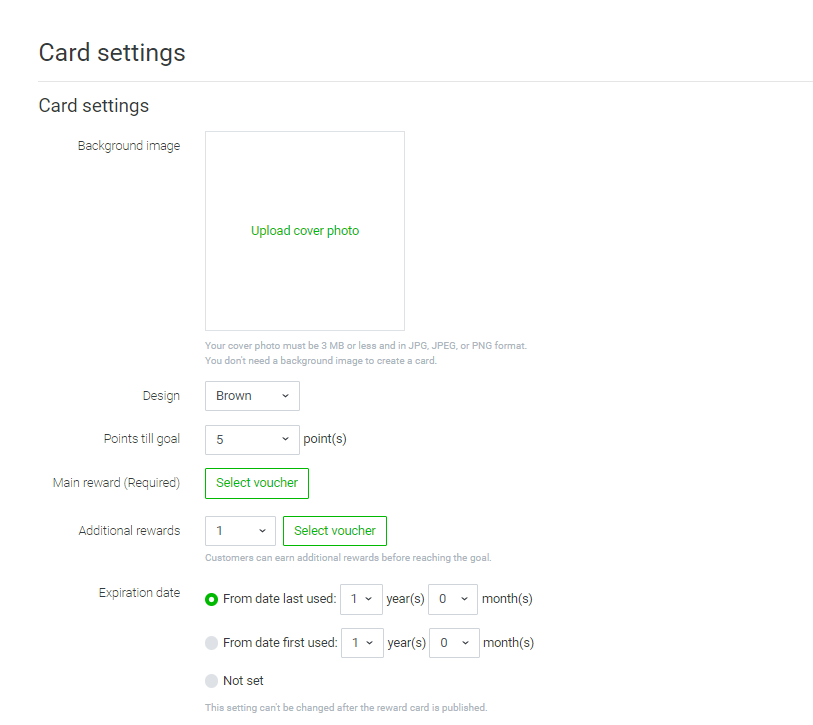The height and width of the screenshot is (725, 813).
Task: Choose 'From date first used' expiration option
Action: tap(211, 642)
